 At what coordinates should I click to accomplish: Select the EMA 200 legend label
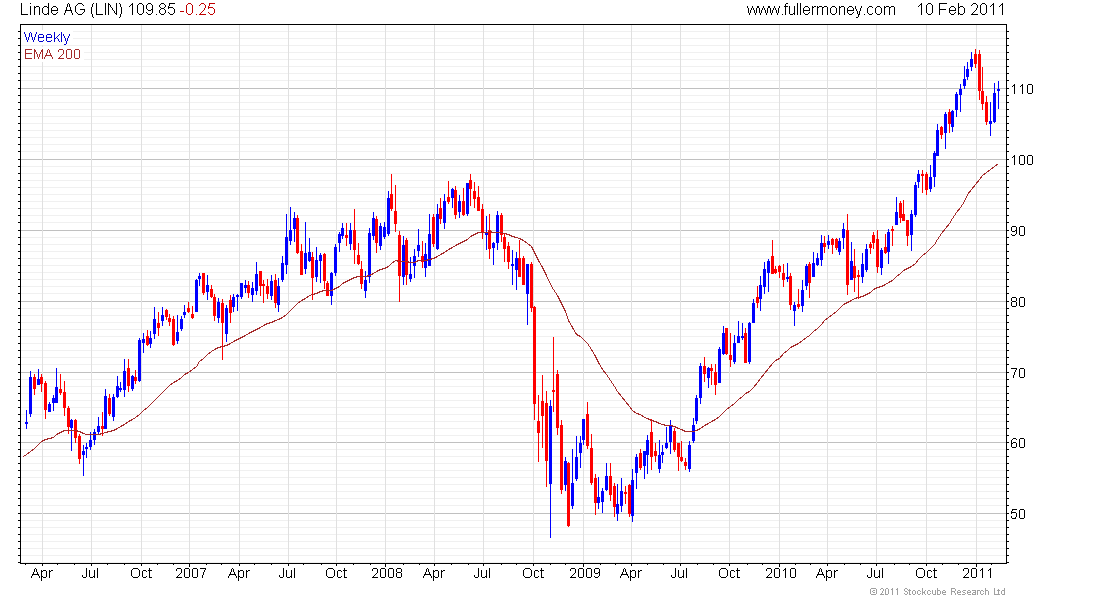pos(53,54)
